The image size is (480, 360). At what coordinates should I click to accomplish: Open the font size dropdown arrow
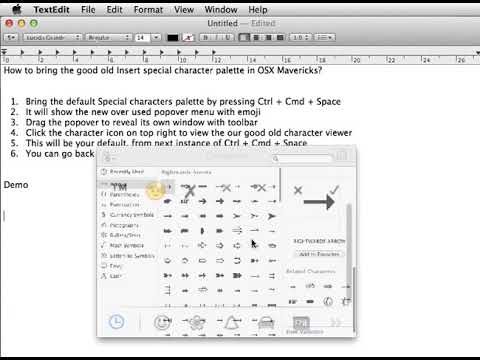(156, 37)
